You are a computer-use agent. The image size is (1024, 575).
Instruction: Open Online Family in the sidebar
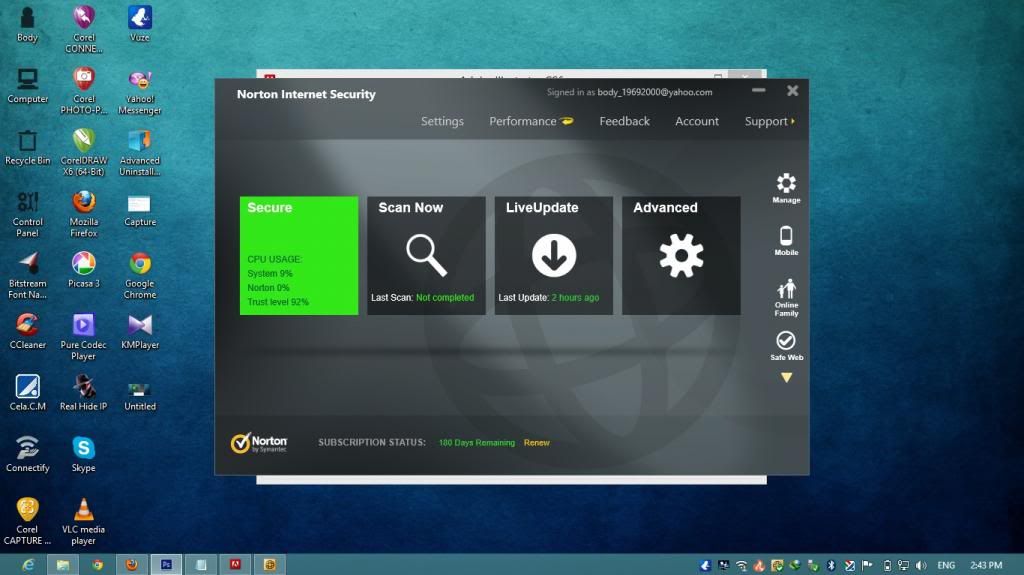[786, 297]
